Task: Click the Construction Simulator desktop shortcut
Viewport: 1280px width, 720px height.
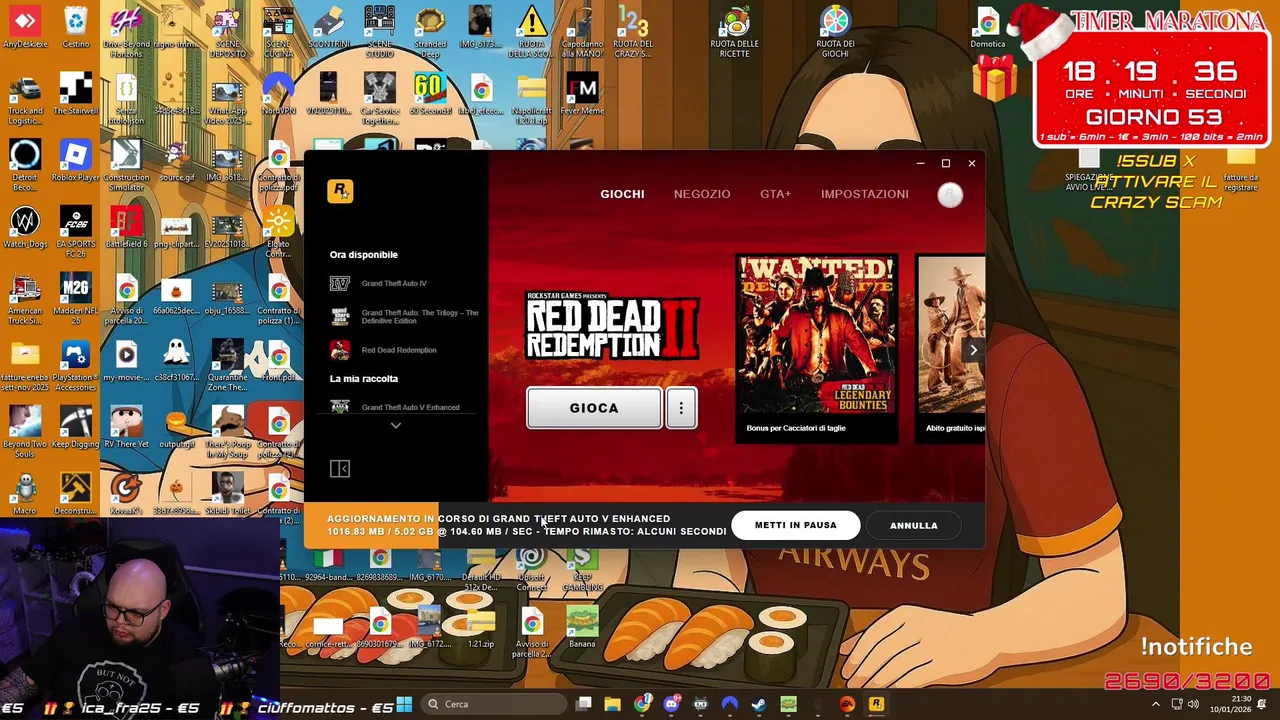Action: point(126,166)
